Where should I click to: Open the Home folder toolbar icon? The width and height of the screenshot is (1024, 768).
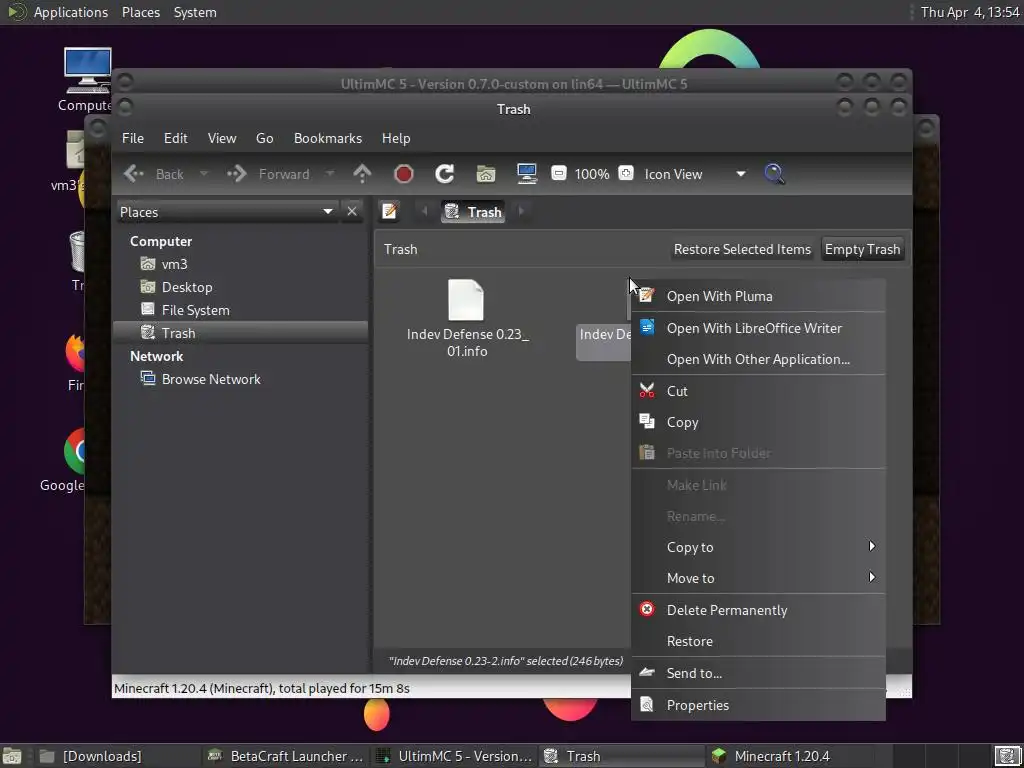(486, 174)
